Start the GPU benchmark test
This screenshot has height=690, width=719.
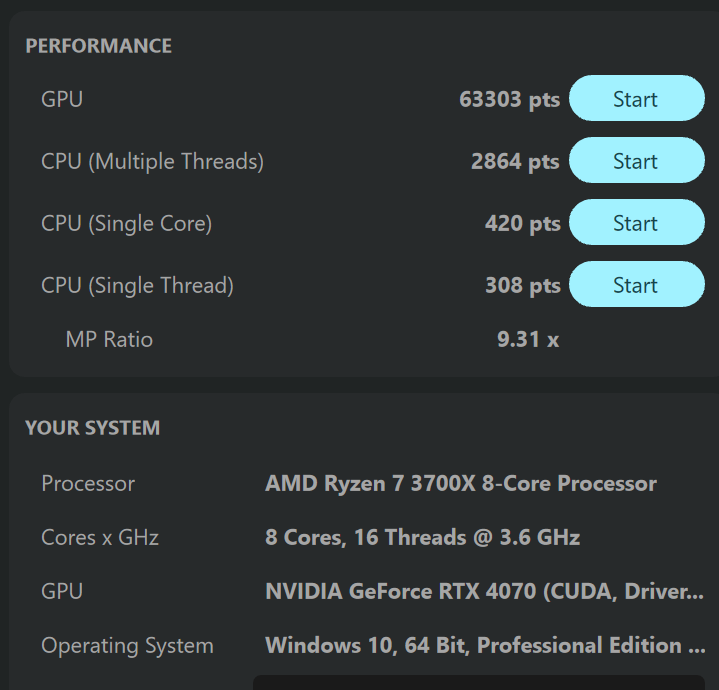click(x=636, y=99)
